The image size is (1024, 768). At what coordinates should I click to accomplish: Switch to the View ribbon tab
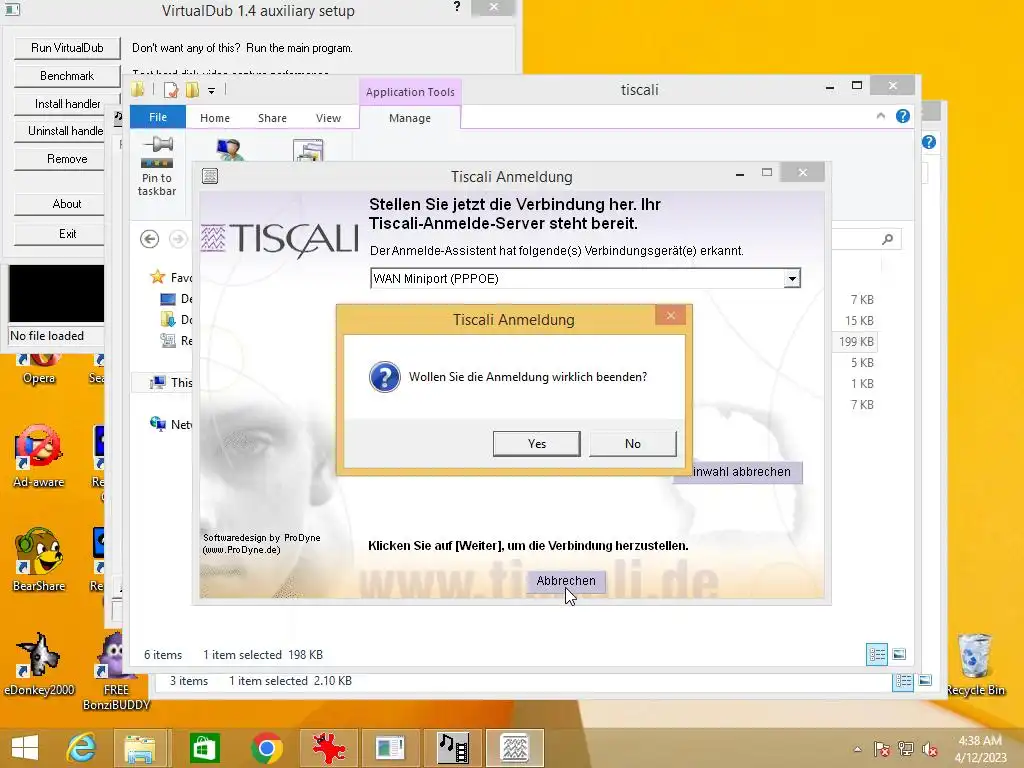[x=328, y=118]
